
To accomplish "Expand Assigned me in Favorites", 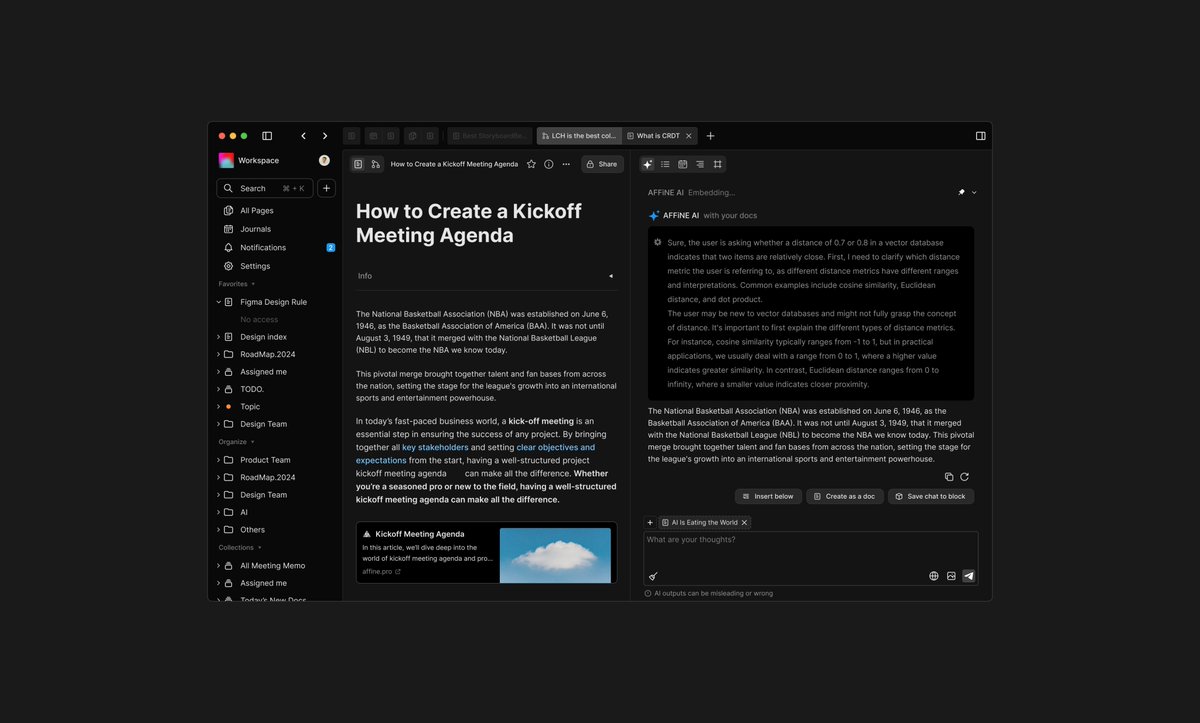I will pos(219,372).
